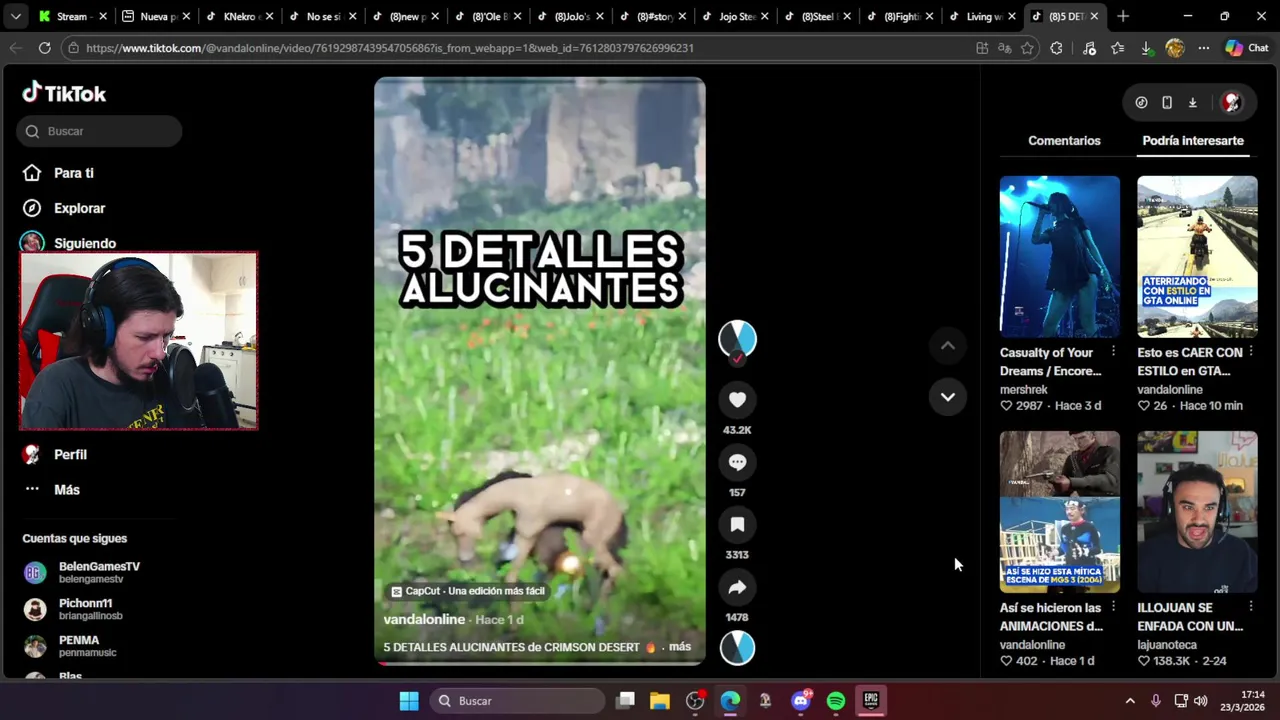
Task: Go to next video with down chevron
Action: [947, 397]
